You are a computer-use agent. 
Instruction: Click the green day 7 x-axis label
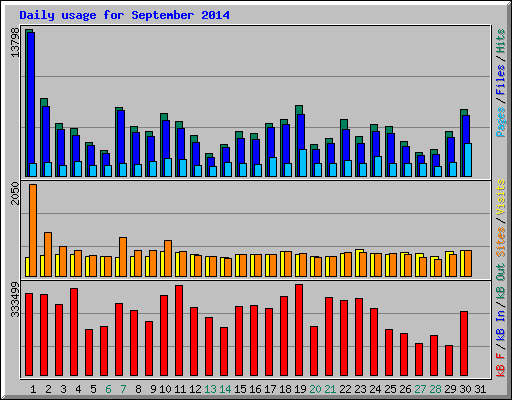pyautogui.click(x=123, y=389)
